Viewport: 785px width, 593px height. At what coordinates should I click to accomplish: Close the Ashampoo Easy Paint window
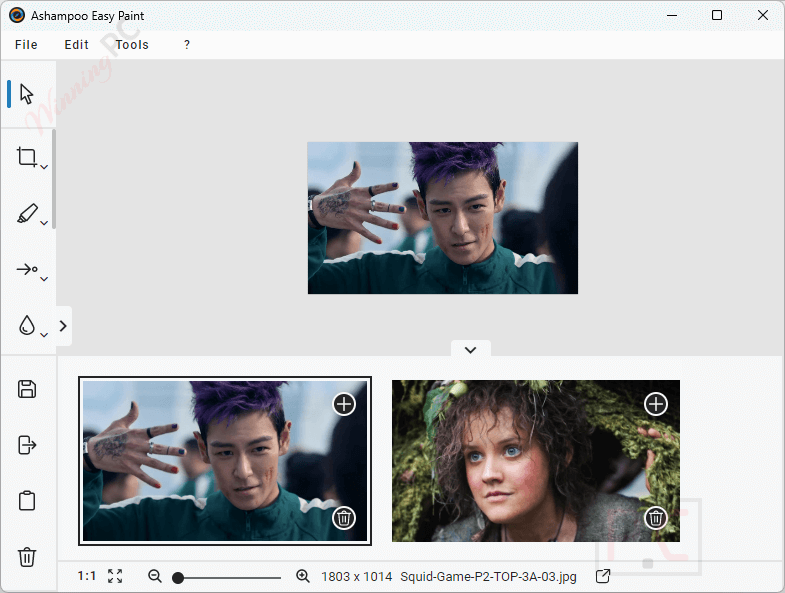tap(762, 16)
